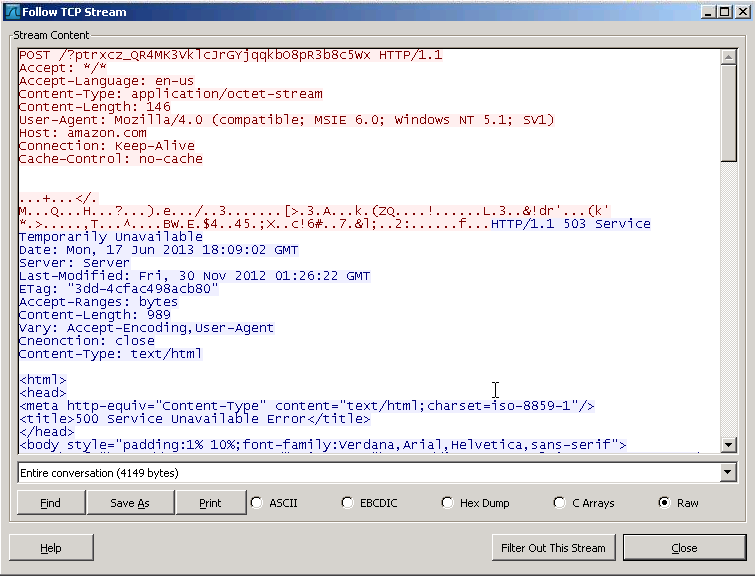Click the meta http-equiv line
The width and height of the screenshot is (755, 580).
coord(307,406)
